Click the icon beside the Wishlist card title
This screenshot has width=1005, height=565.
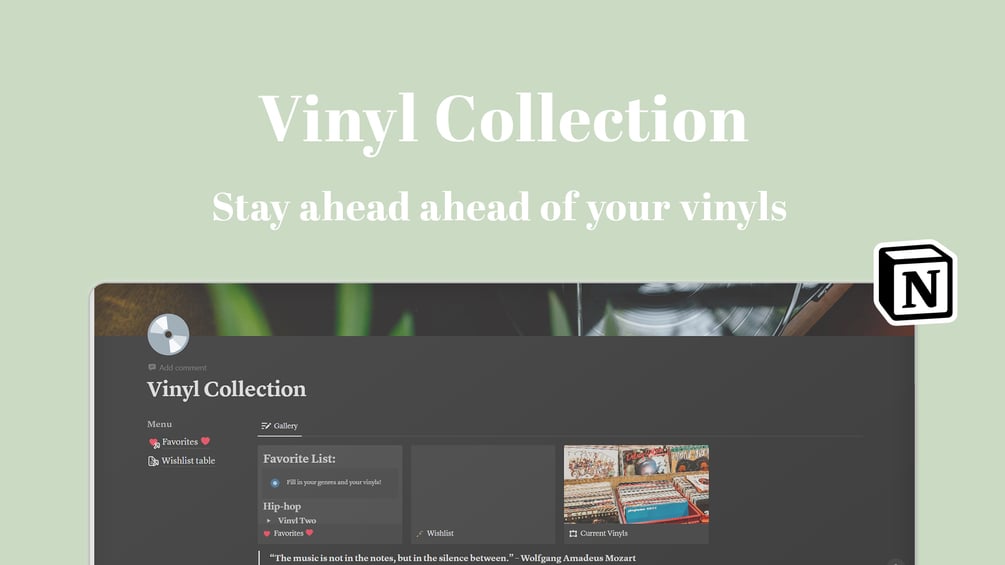(x=420, y=533)
